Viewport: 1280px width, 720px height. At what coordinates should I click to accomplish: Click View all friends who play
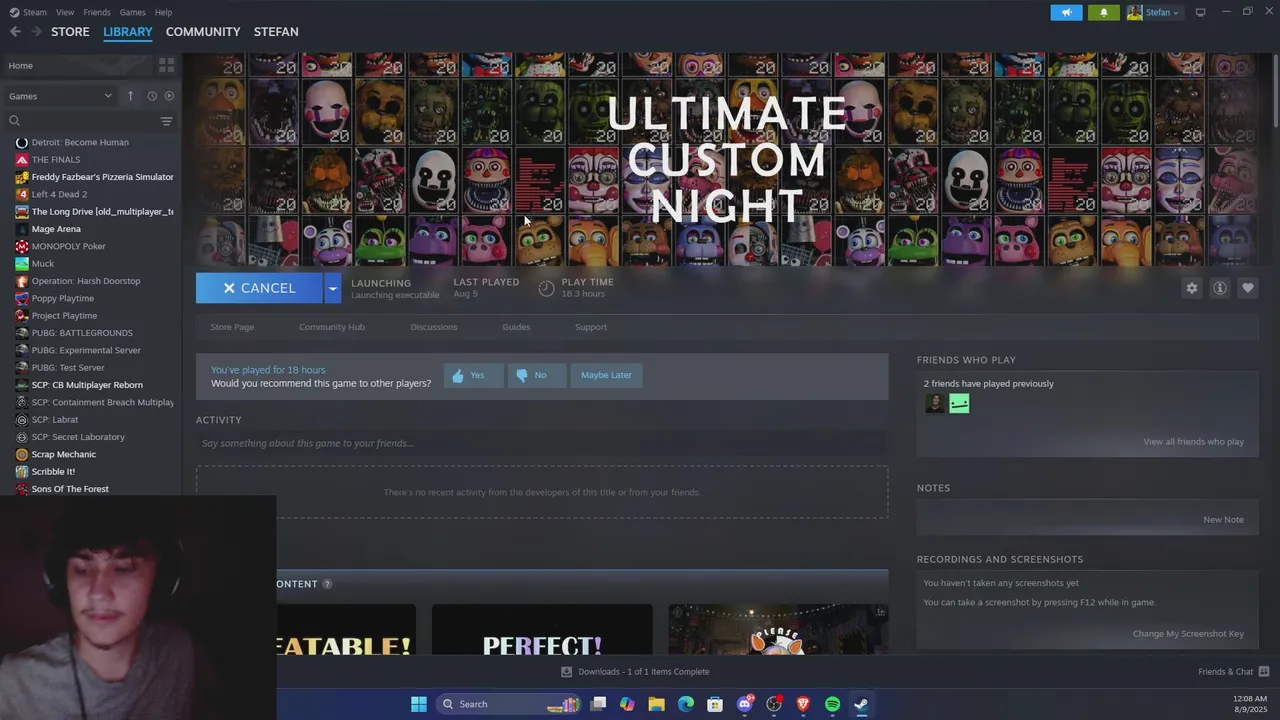coord(1194,442)
